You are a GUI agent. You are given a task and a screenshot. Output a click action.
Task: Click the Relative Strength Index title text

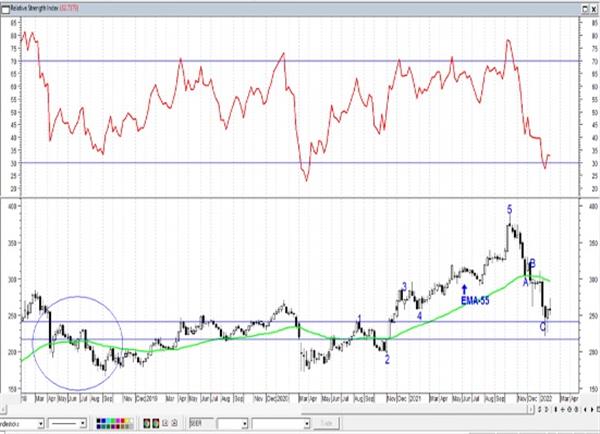tap(34, 8)
